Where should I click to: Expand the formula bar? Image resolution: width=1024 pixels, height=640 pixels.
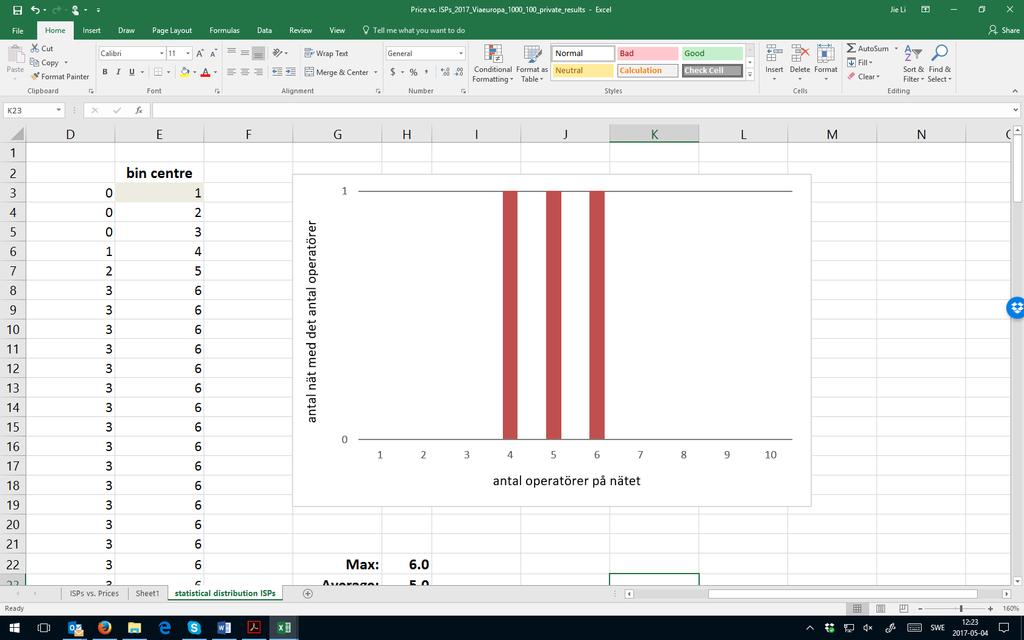tap(1016, 110)
